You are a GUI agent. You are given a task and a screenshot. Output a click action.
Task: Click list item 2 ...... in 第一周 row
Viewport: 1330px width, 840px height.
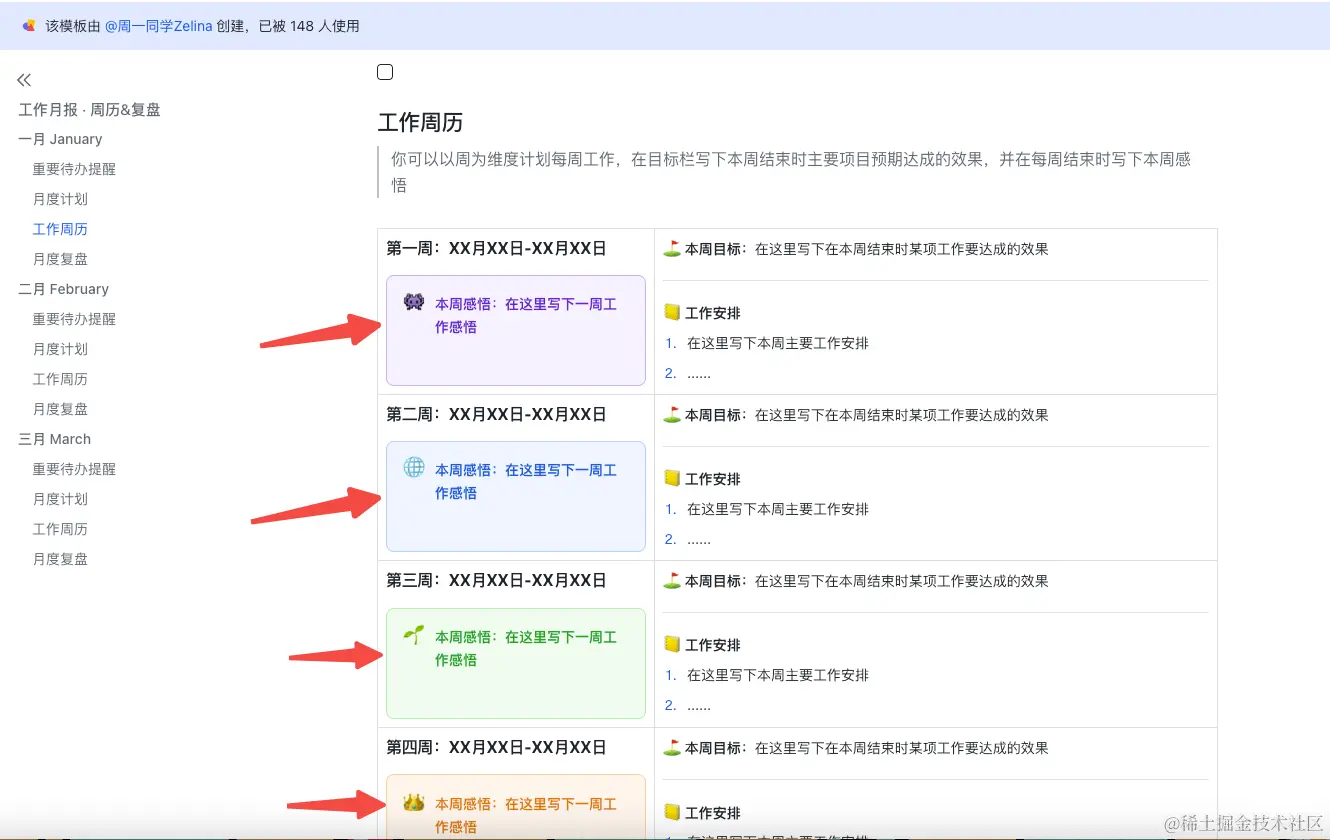[x=699, y=373]
